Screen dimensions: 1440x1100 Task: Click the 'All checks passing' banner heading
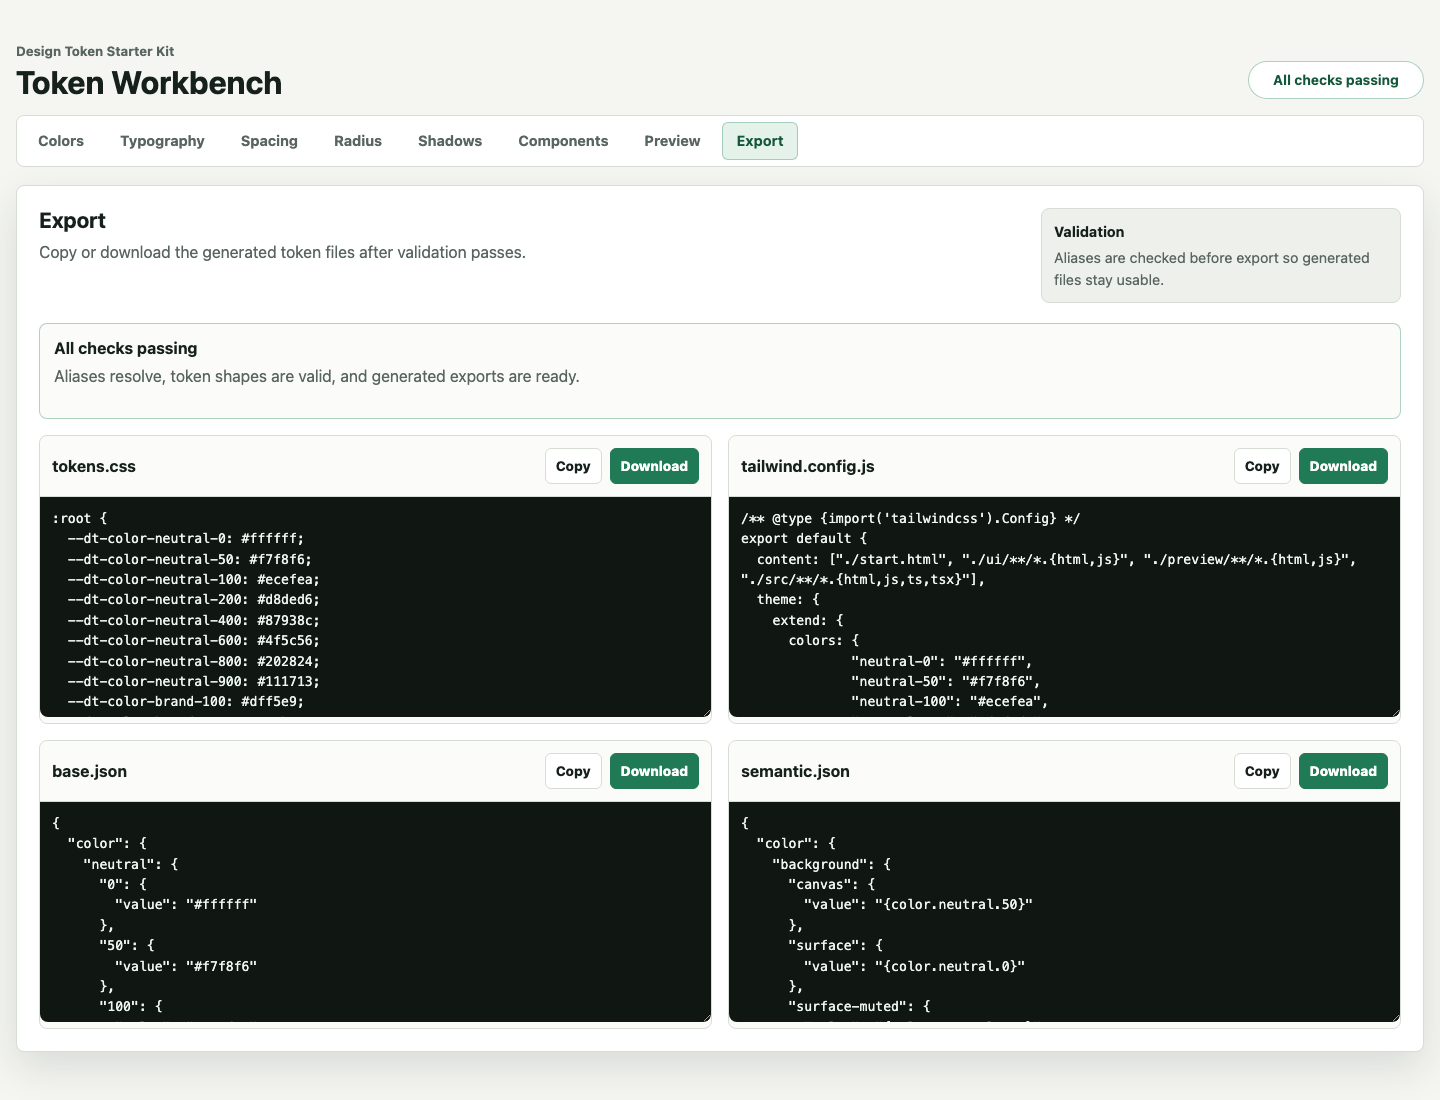(126, 348)
